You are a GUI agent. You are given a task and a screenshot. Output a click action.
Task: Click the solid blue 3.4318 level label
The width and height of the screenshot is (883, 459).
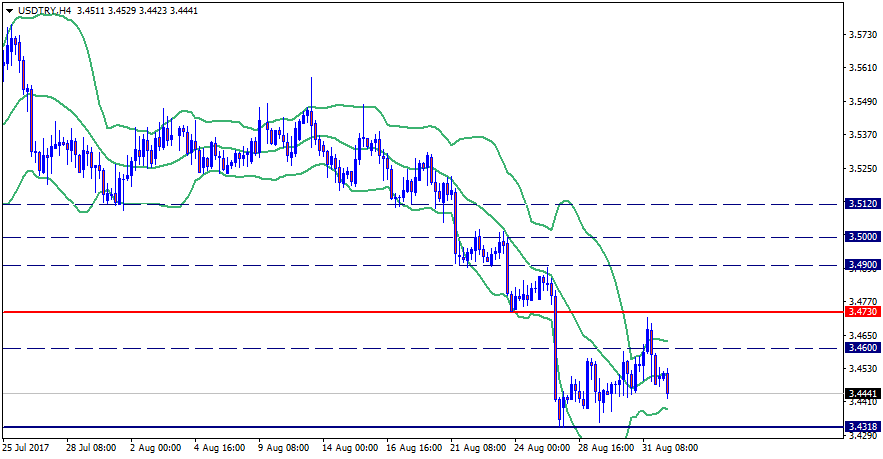click(x=861, y=427)
